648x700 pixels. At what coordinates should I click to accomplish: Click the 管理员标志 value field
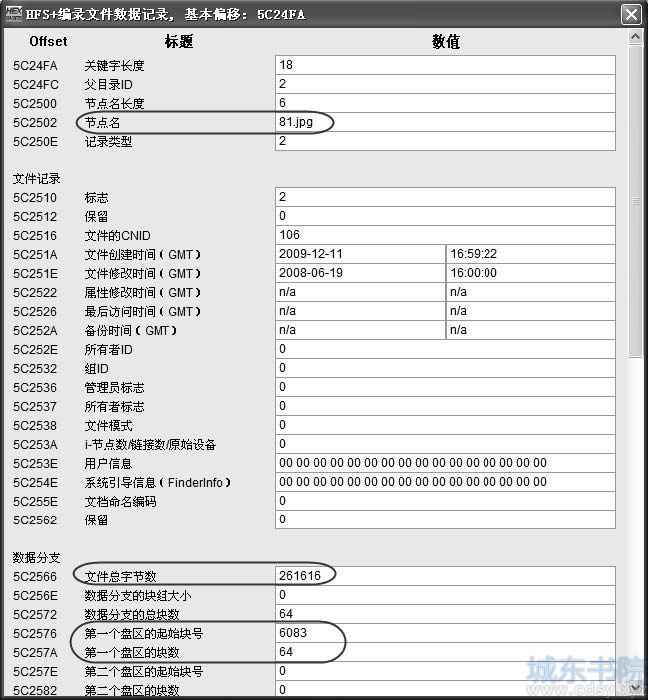[x=445, y=387]
